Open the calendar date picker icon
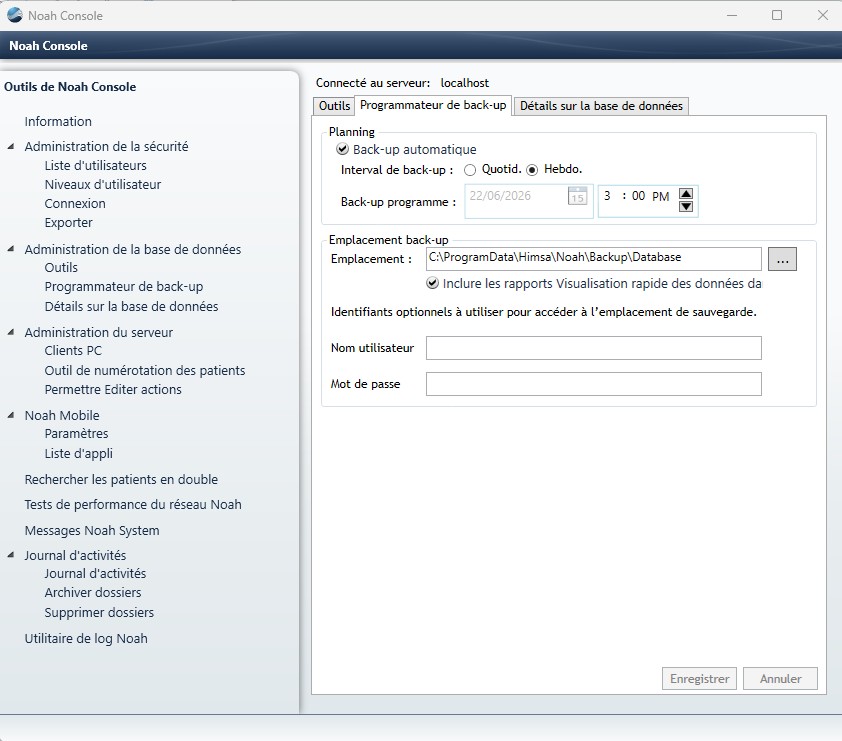This screenshot has height=741, width=842. coord(577,196)
